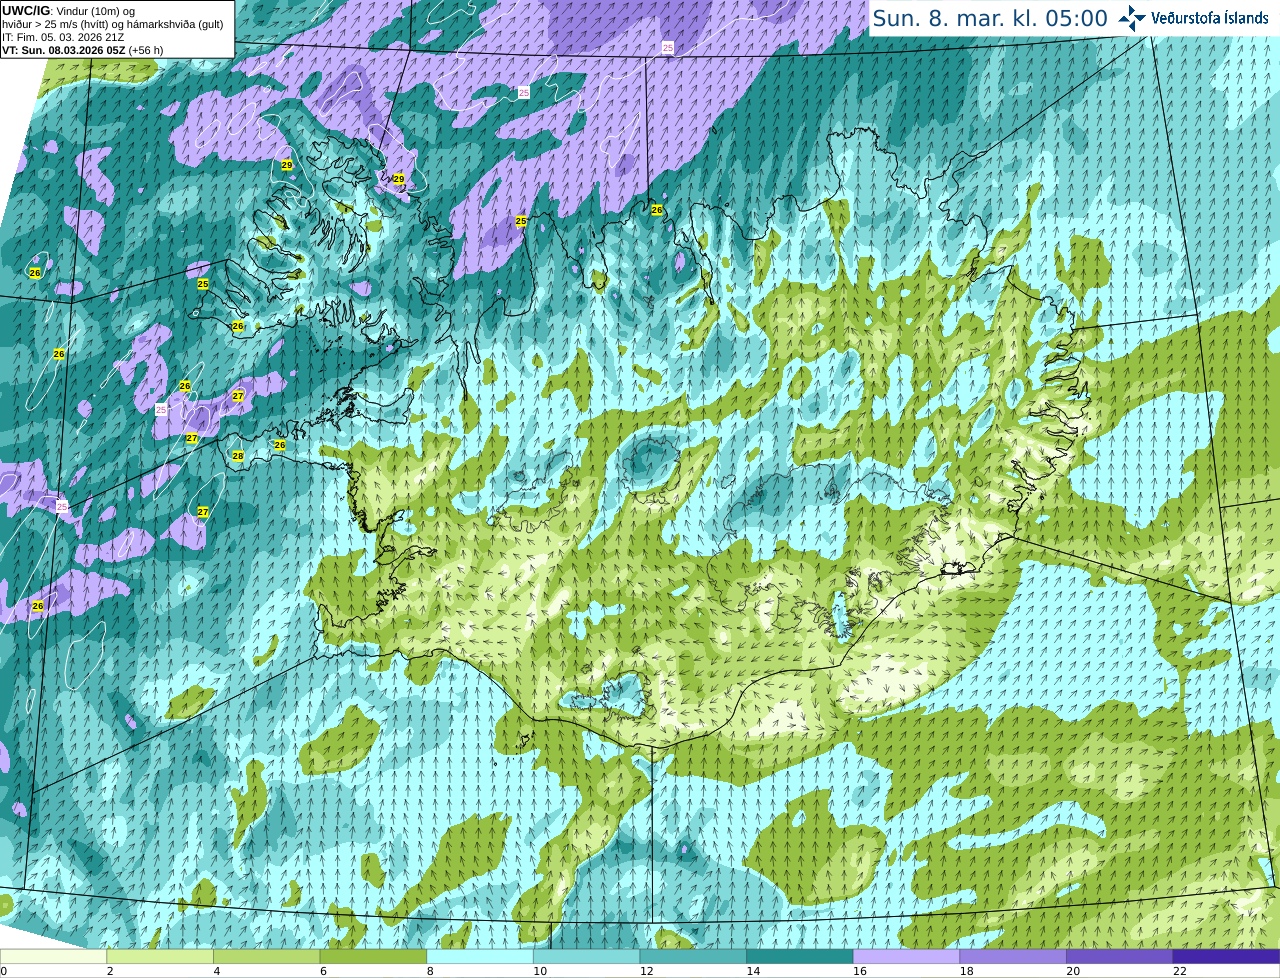Click the legend scale value 14
1280x978 pixels.
click(753, 971)
